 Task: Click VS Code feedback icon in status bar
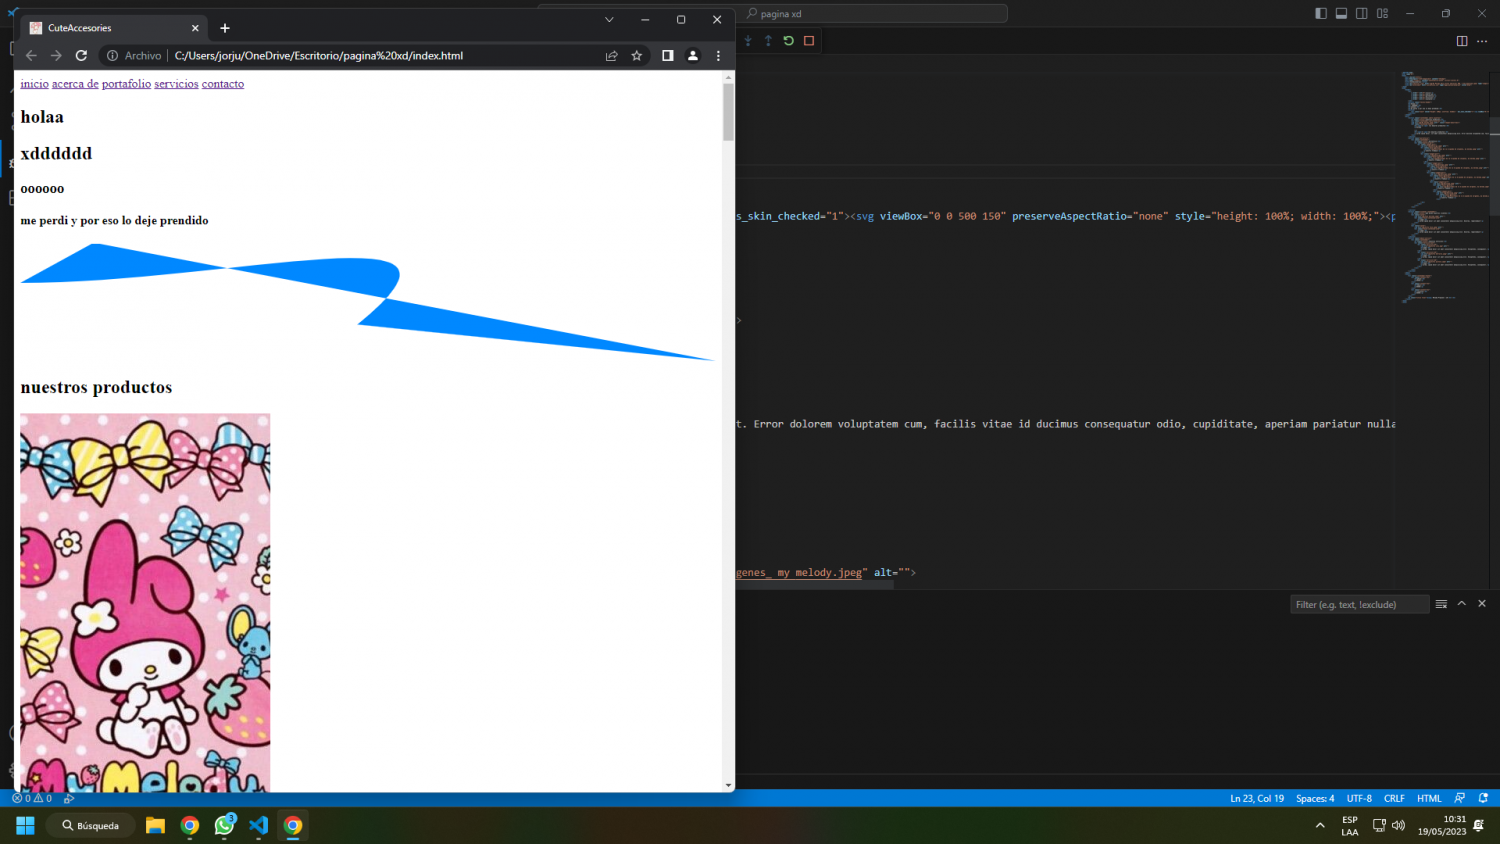pyautogui.click(x=1460, y=799)
